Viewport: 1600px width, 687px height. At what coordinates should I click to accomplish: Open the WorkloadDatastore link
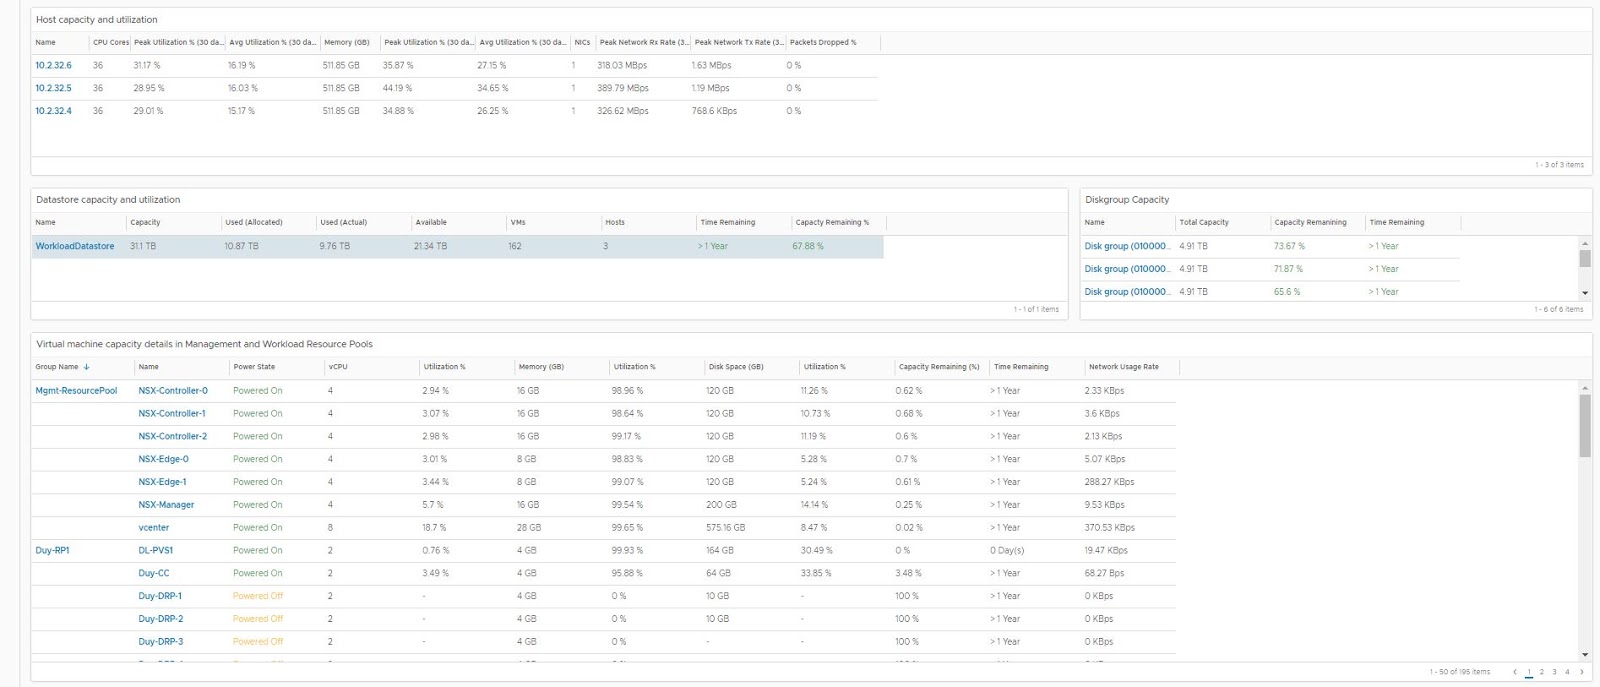coord(75,246)
